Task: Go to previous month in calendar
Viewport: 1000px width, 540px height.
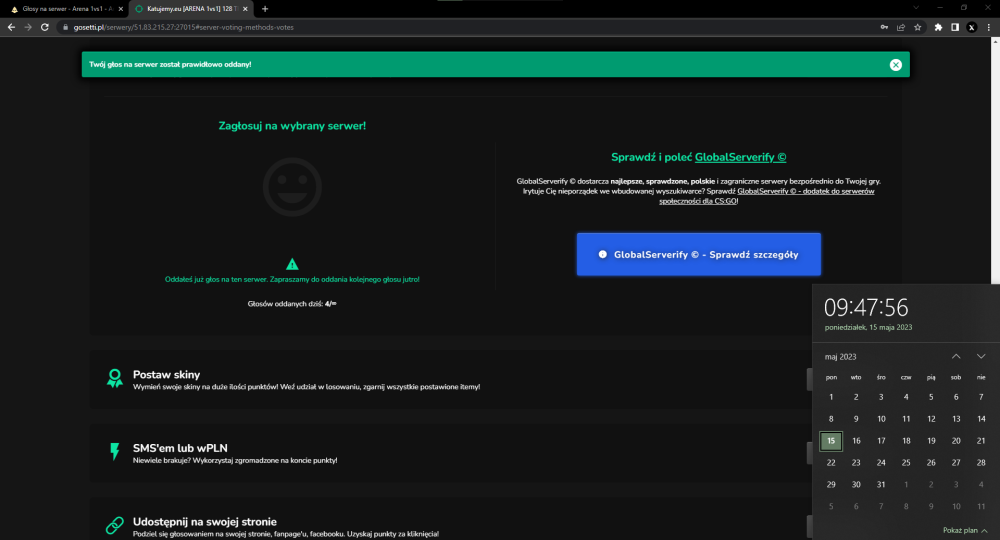Action: [956, 356]
